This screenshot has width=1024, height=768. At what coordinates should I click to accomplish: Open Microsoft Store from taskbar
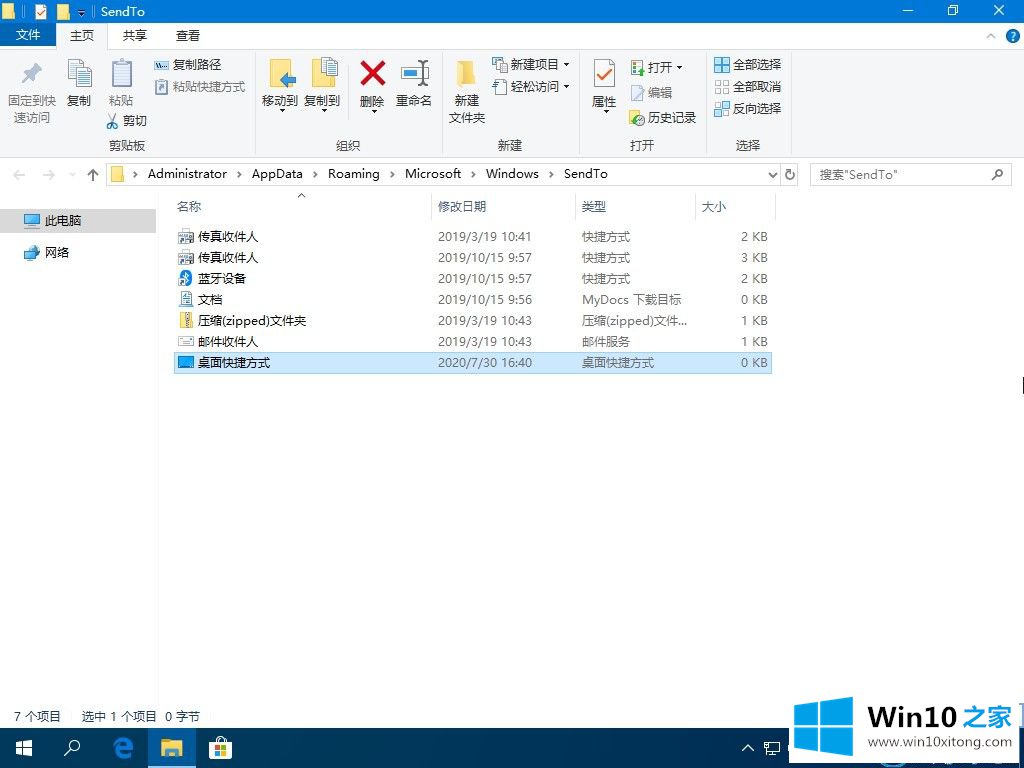220,748
